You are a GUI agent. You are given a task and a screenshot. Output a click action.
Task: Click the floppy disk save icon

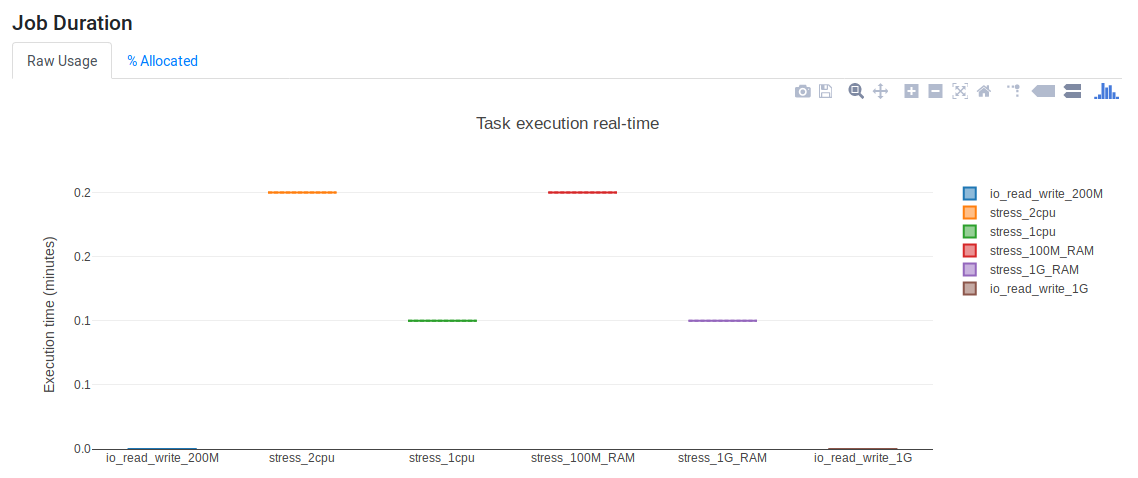826,91
